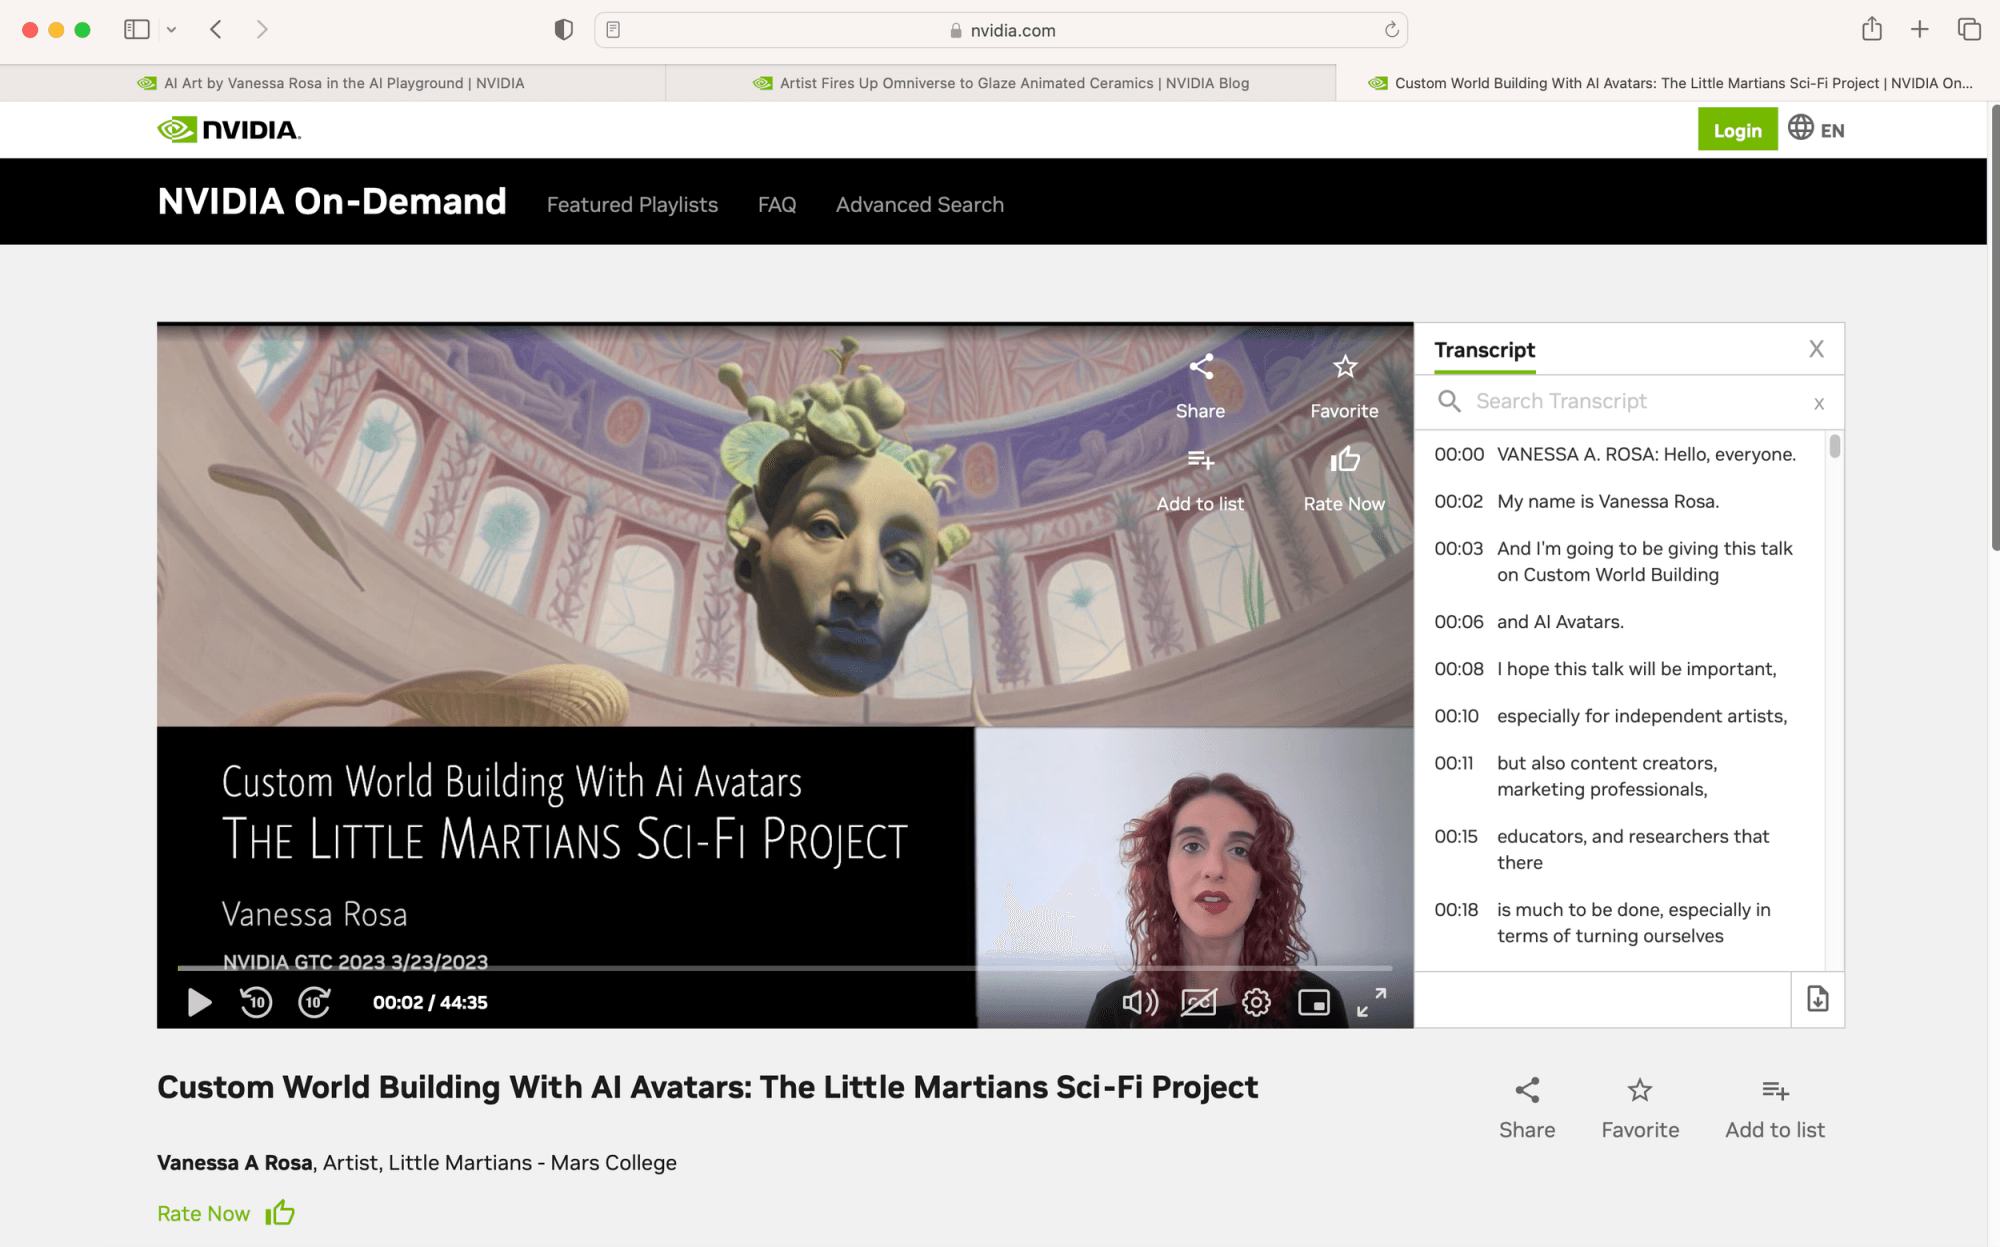Favorite the video from overlay star
Screen dimensions: 2000x1247
[x=1344, y=387]
